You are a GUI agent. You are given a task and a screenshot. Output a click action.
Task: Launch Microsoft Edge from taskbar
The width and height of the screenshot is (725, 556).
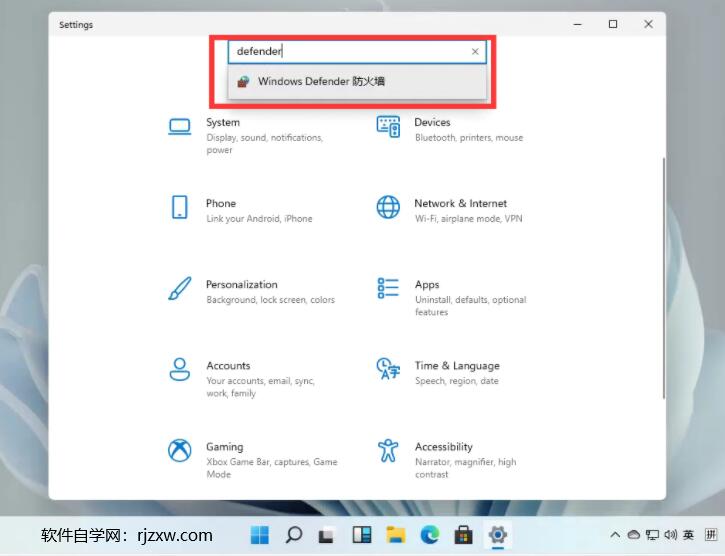430,535
